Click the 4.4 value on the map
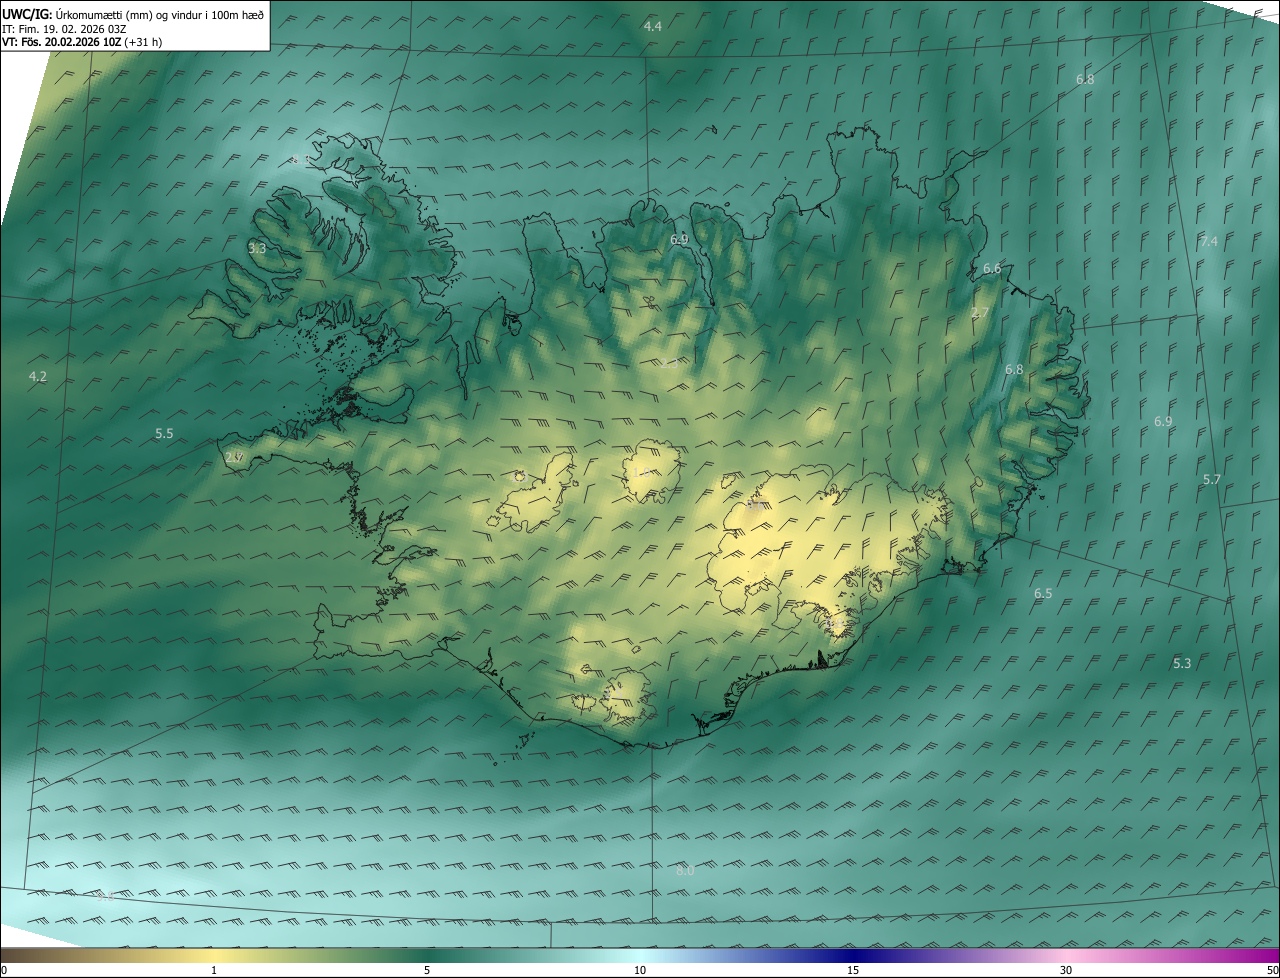 click(x=653, y=26)
